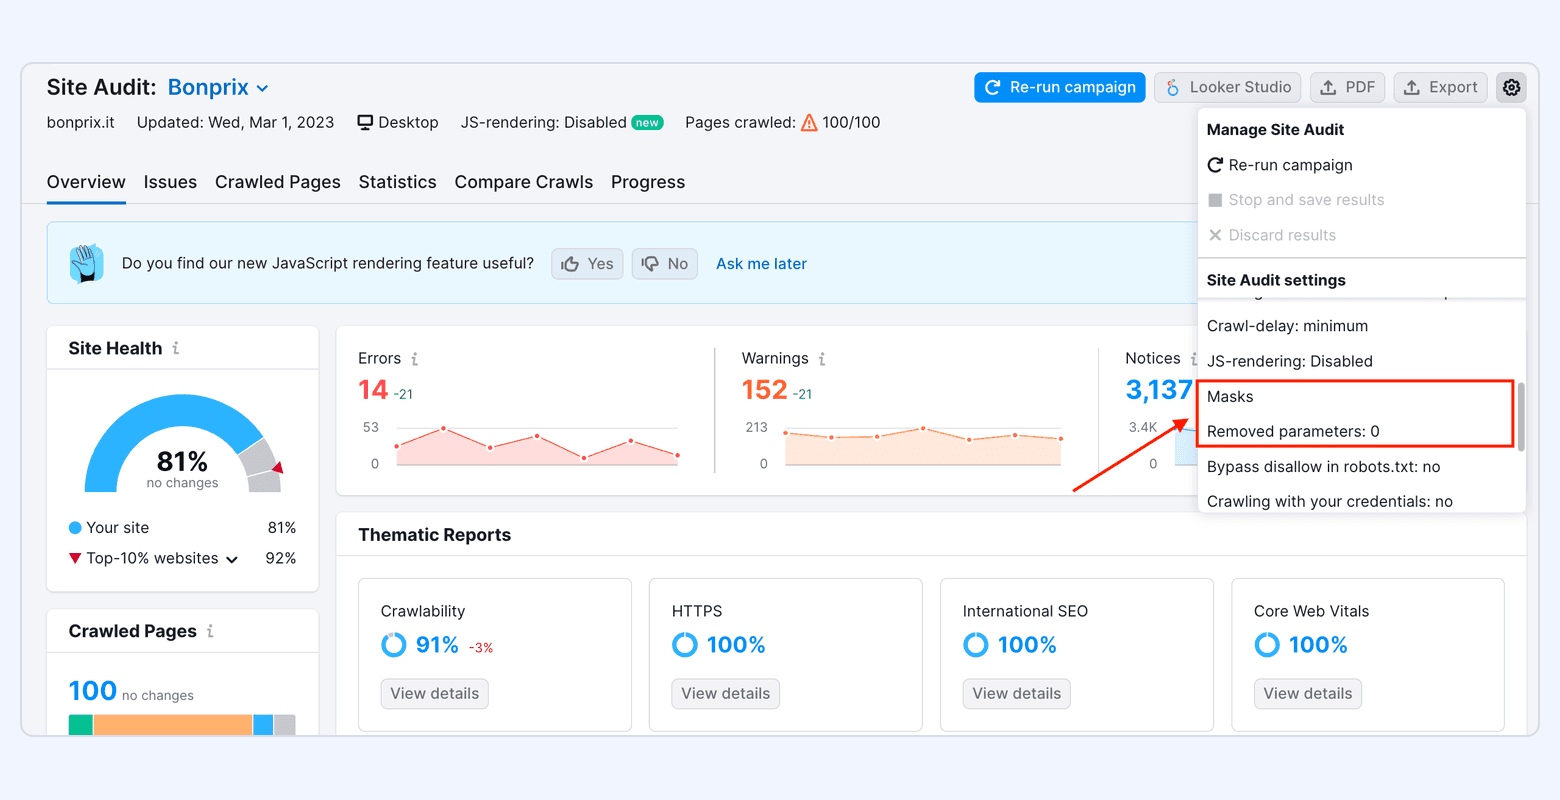
Task: View details for the Crawlability report
Action: pos(434,693)
